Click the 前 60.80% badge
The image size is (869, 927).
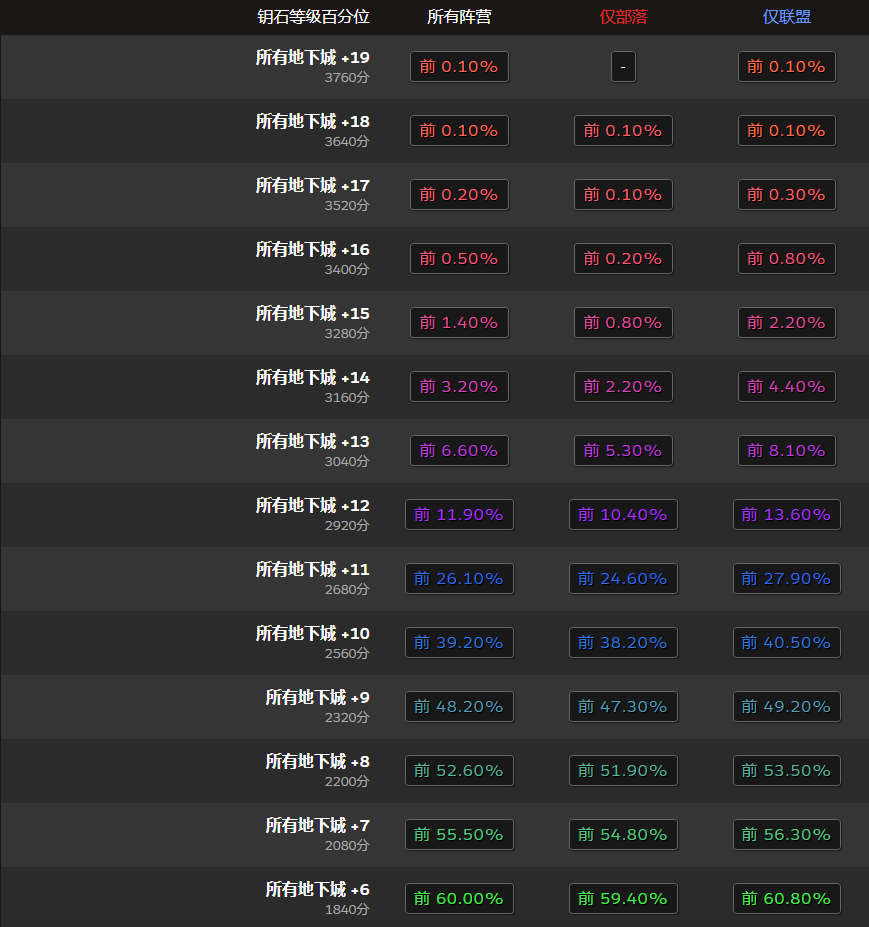[x=787, y=899]
